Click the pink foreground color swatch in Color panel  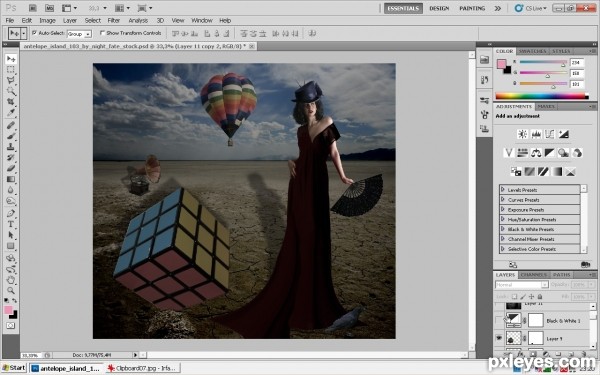(501, 64)
